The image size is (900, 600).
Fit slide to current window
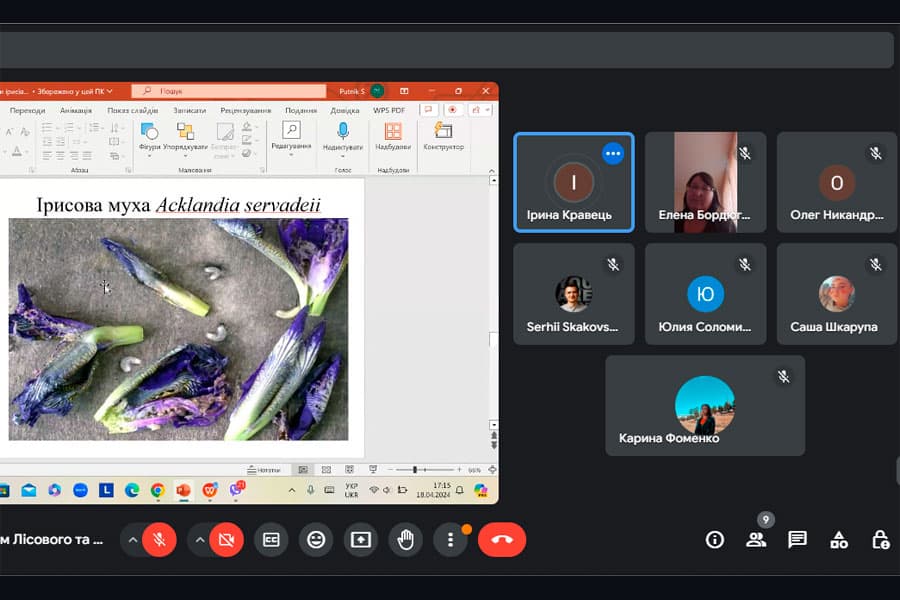tap(492, 470)
